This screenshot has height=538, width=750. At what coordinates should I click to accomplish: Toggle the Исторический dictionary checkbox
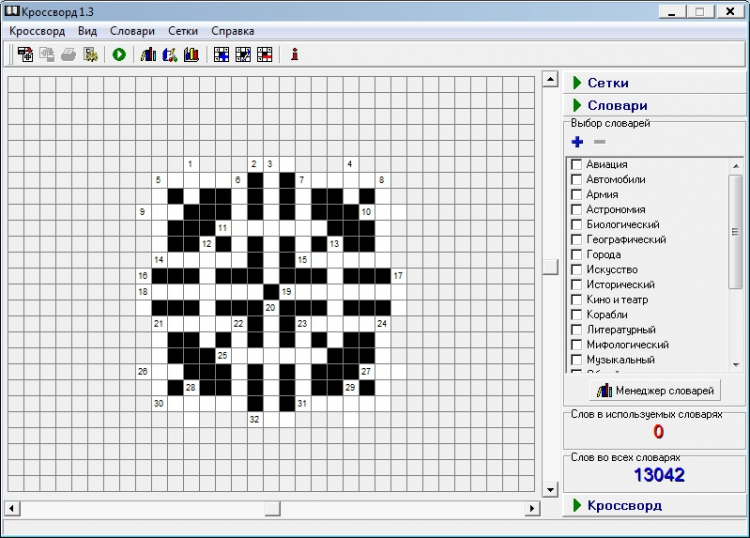tap(577, 285)
